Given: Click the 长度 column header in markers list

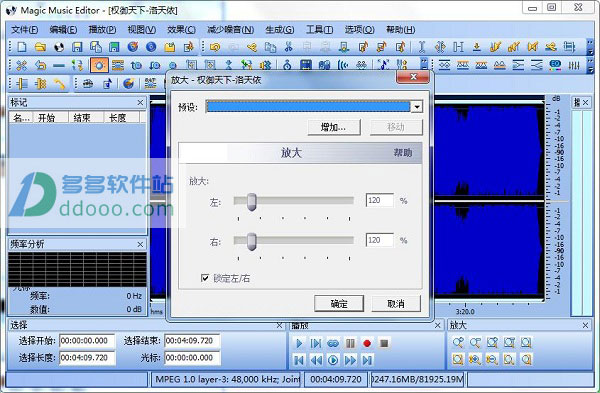Looking at the screenshot, I should coord(121,117).
